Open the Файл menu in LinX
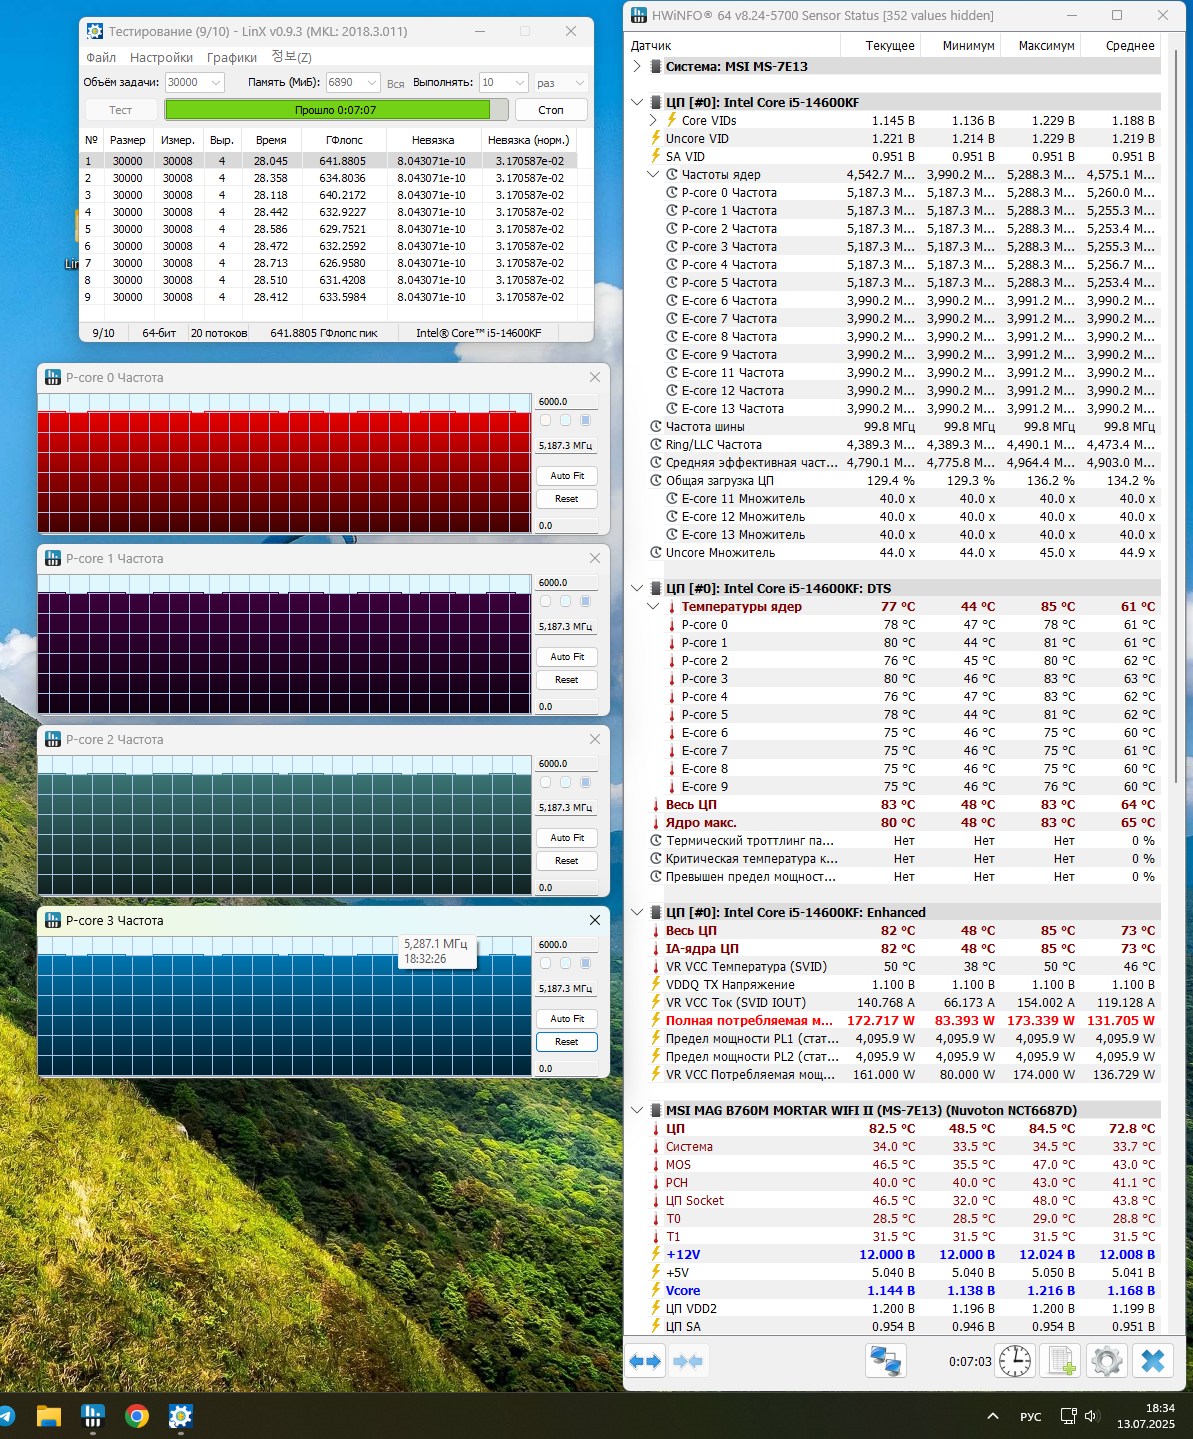 pos(101,57)
